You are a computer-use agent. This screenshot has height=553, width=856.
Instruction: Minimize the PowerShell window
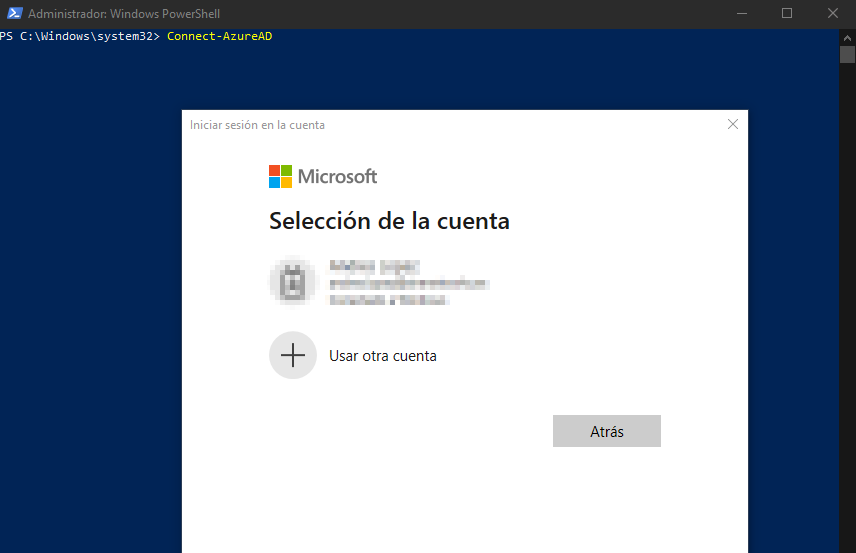[x=741, y=14]
